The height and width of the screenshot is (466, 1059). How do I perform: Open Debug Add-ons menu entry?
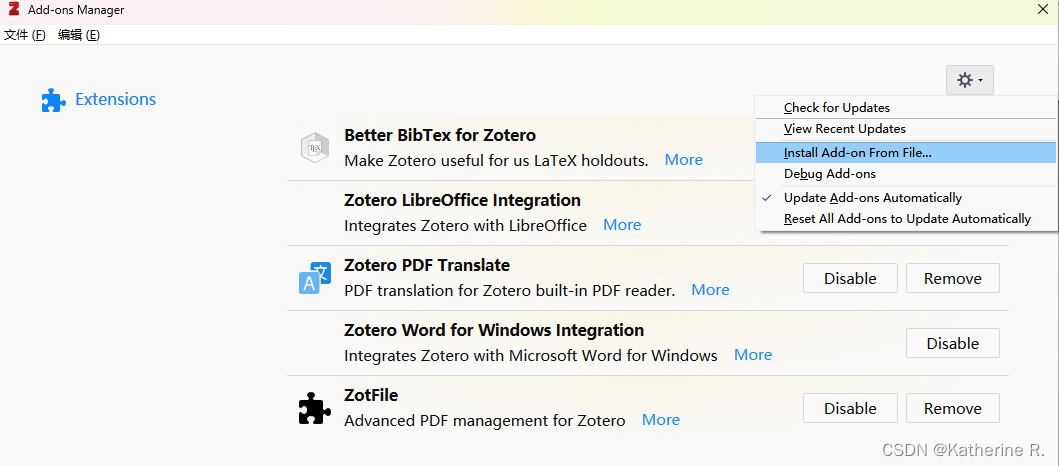point(829,174)
